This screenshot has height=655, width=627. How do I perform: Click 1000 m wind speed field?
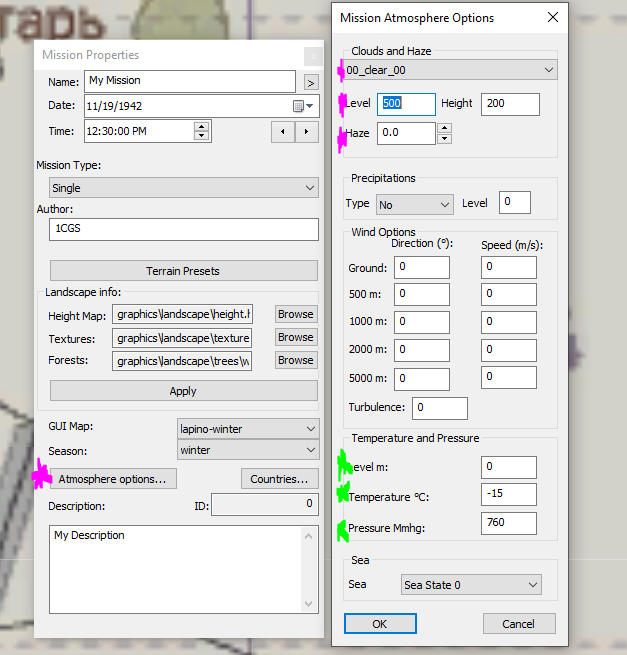tap(509, 322)
